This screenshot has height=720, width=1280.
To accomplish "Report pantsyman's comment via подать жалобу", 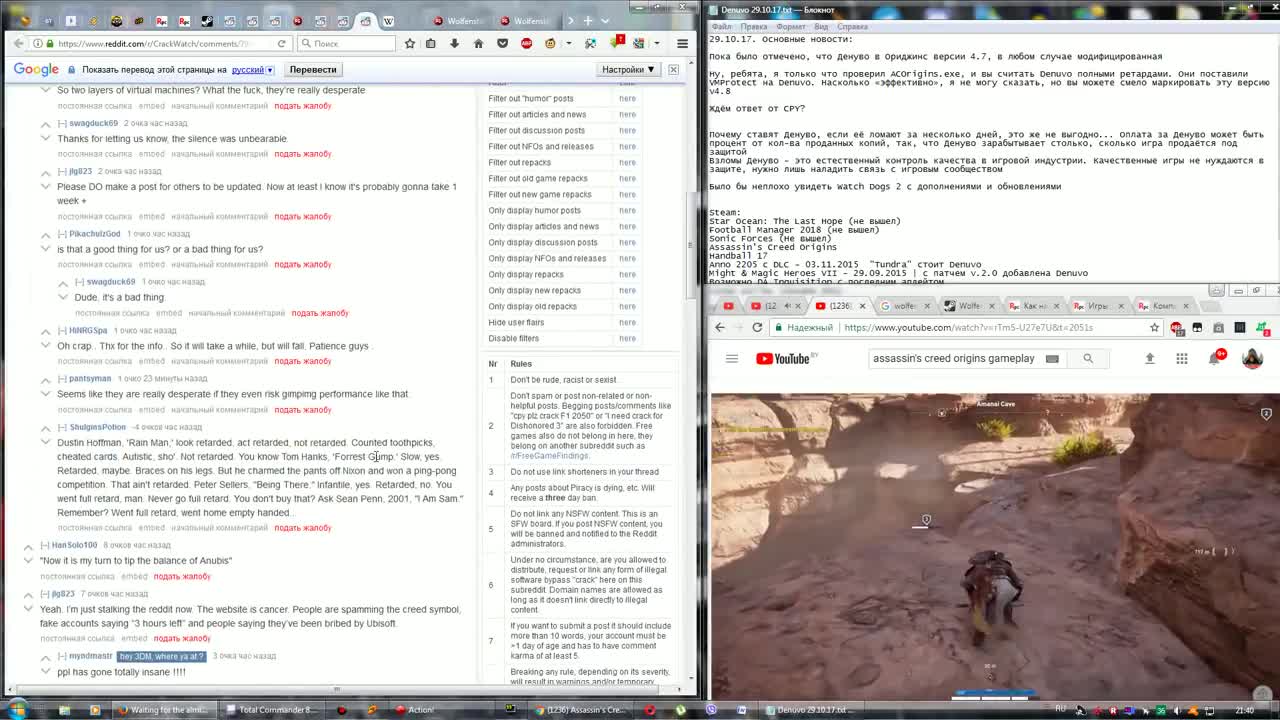I will click(x=303, y=409).
